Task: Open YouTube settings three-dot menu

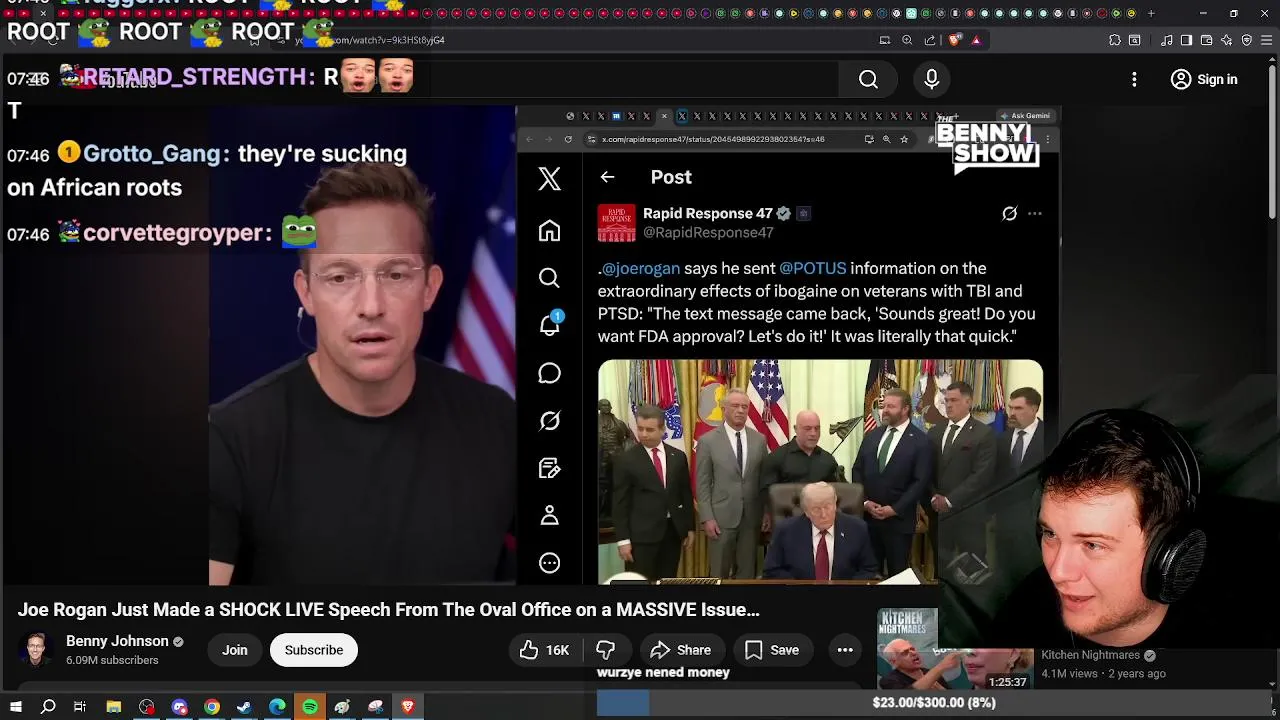Action: coord(1134,79)
